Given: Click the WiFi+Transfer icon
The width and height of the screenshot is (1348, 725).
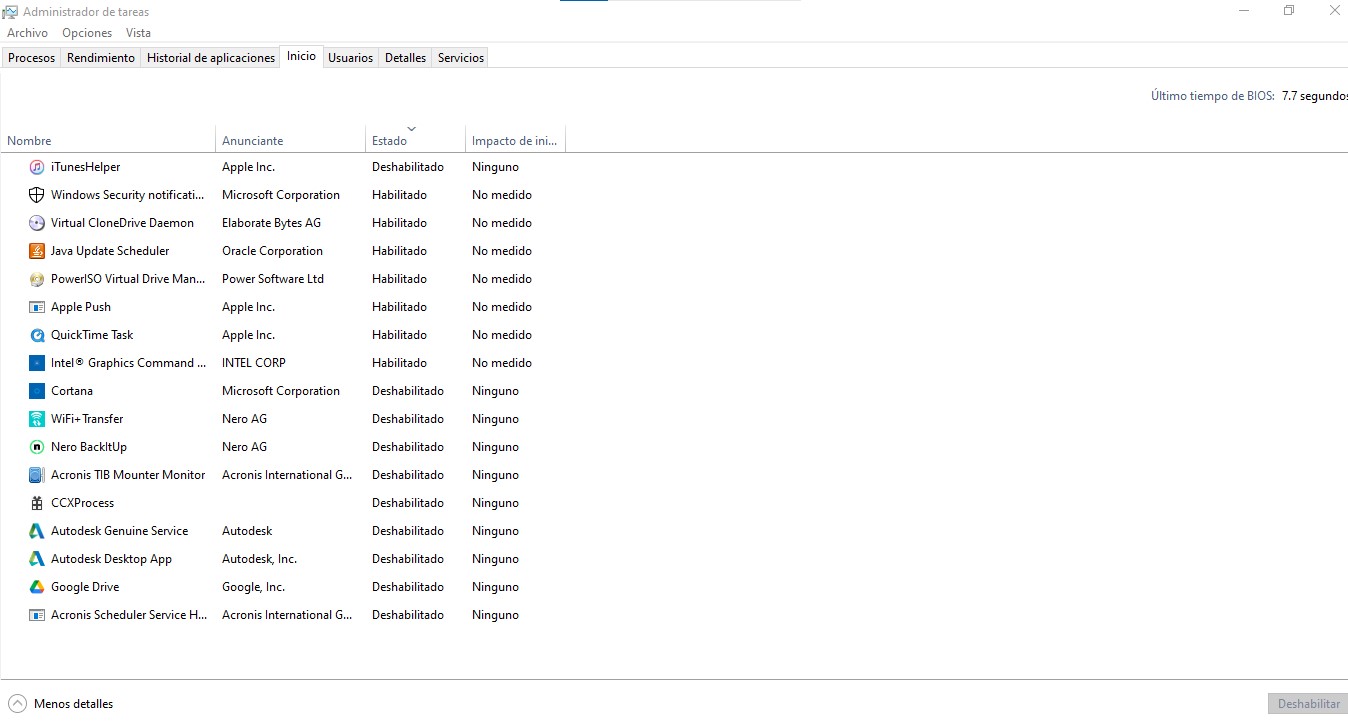Looking at the screenshot, I should pyautogui.click(x=37, y=419).
